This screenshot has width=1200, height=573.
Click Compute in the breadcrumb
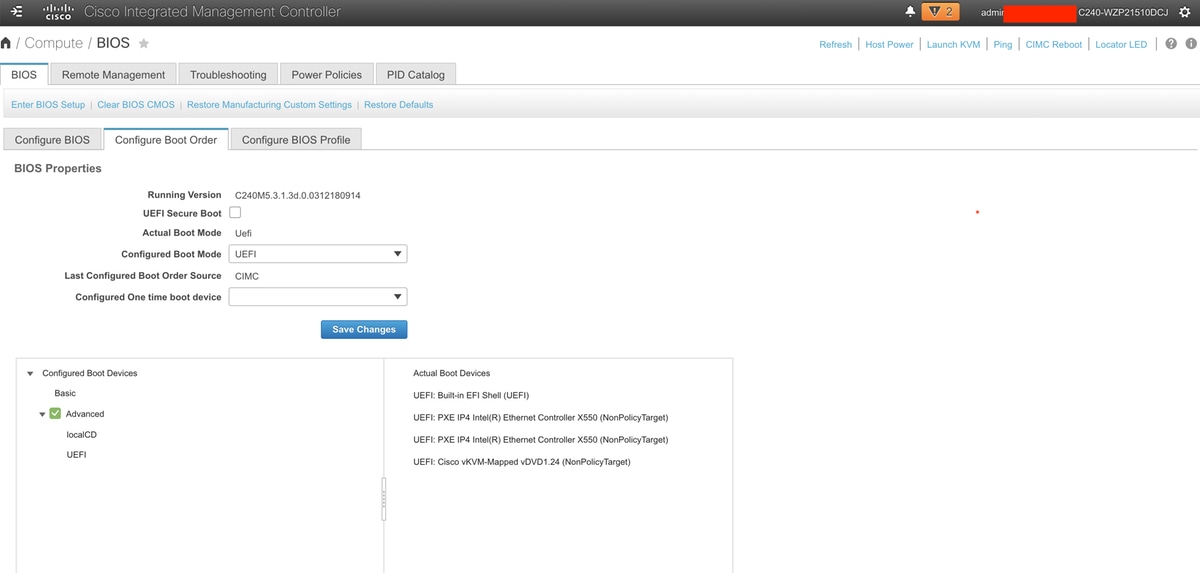pyautogui.click(x=54, y=43)
